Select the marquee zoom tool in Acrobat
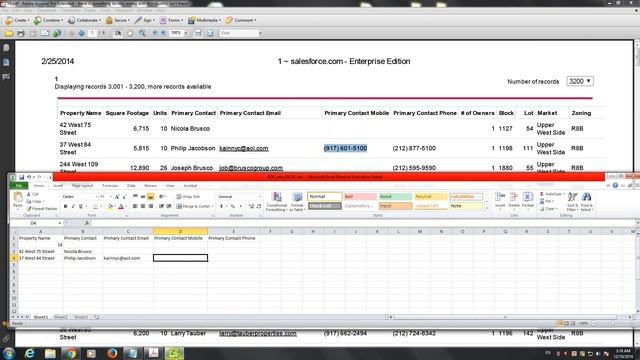Screen dimensions: 640x360 pos(142,33)
